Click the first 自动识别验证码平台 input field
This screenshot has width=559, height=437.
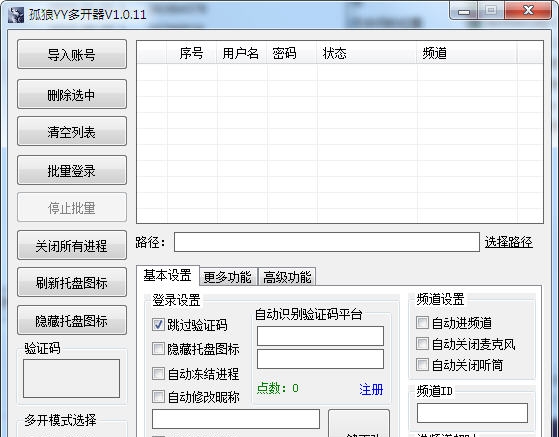pyautogui.click(x=320, y=336)
